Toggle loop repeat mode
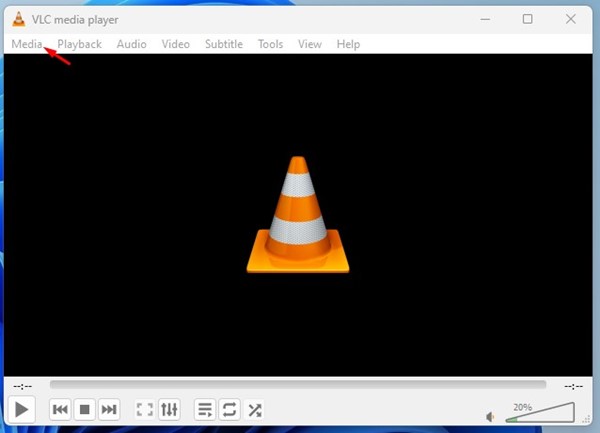Image resolution: width=600 pixels, height=433 pixels. click(x=230, y=410)
